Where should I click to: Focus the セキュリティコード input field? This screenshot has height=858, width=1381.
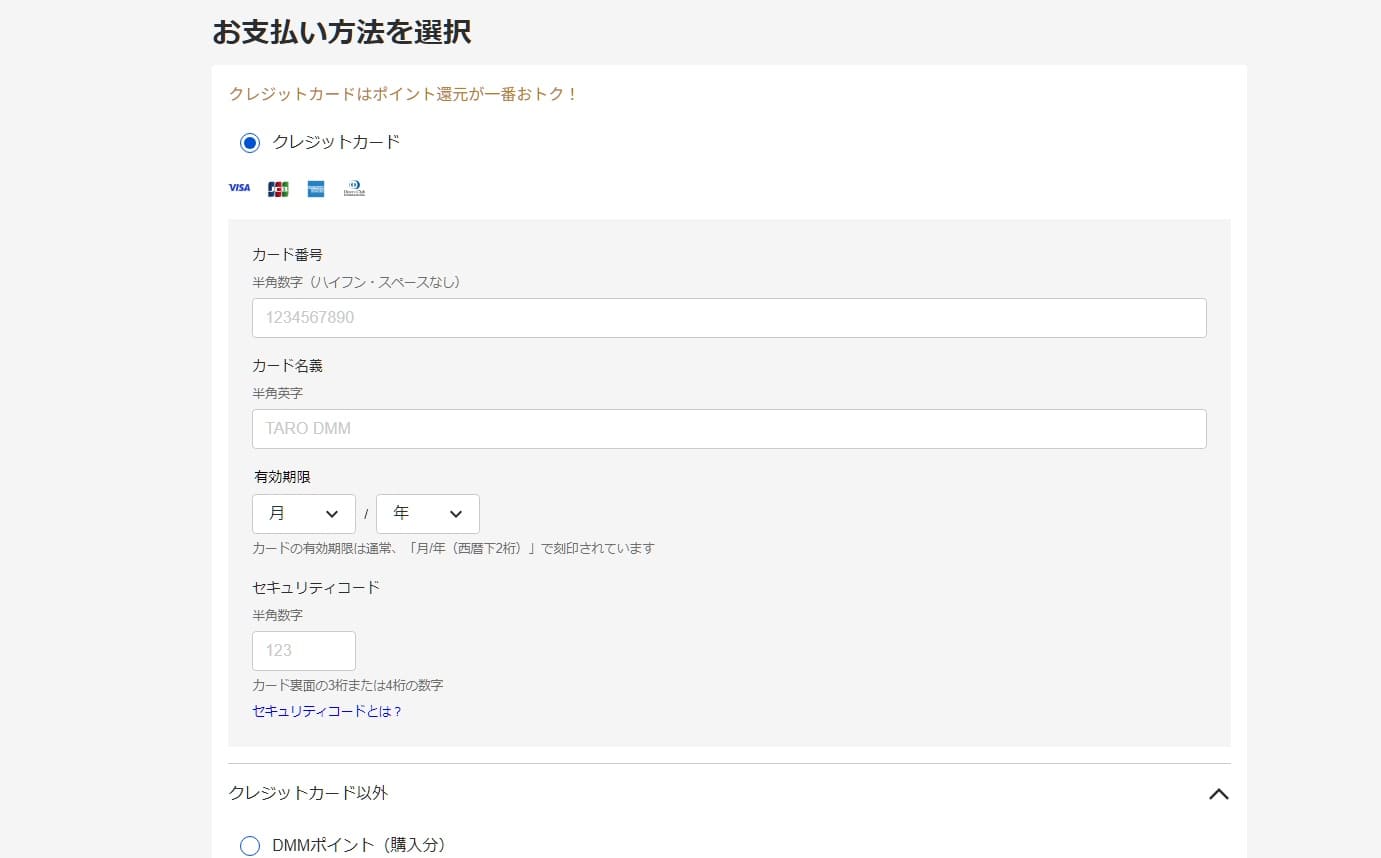point(304,651)
